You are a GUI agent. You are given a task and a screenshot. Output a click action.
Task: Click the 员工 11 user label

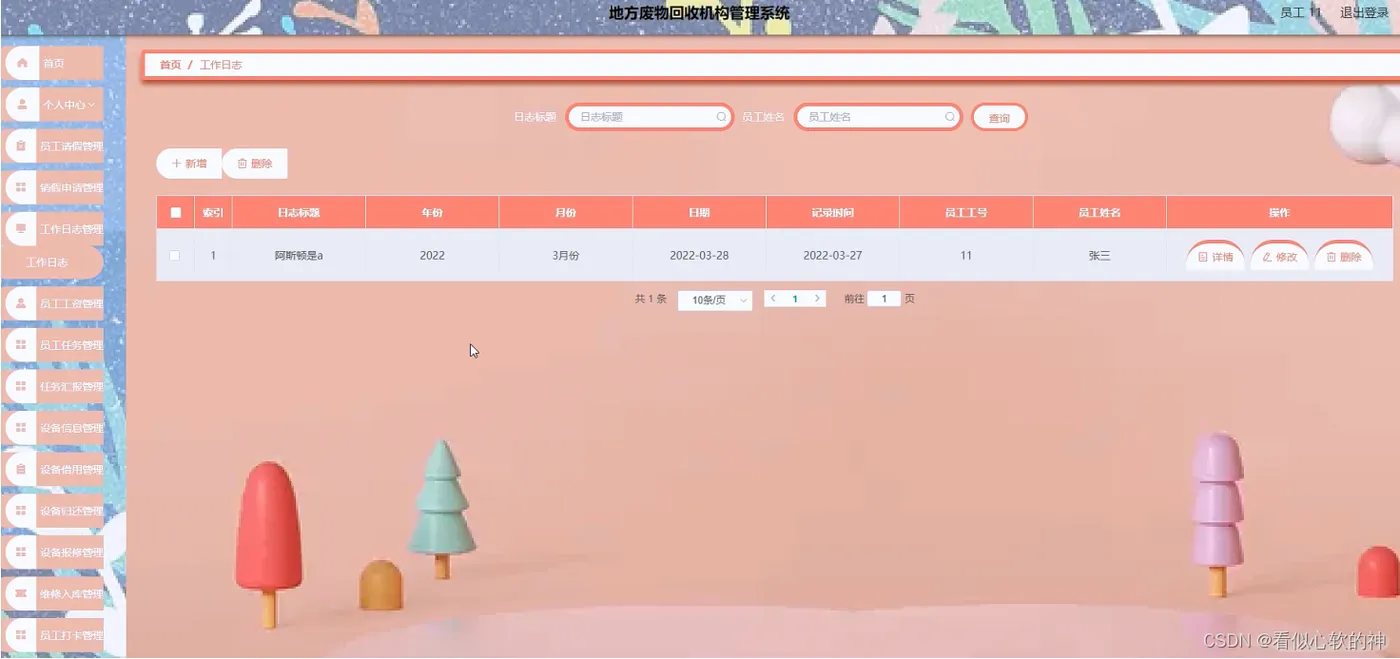[x=1301, y=13]
